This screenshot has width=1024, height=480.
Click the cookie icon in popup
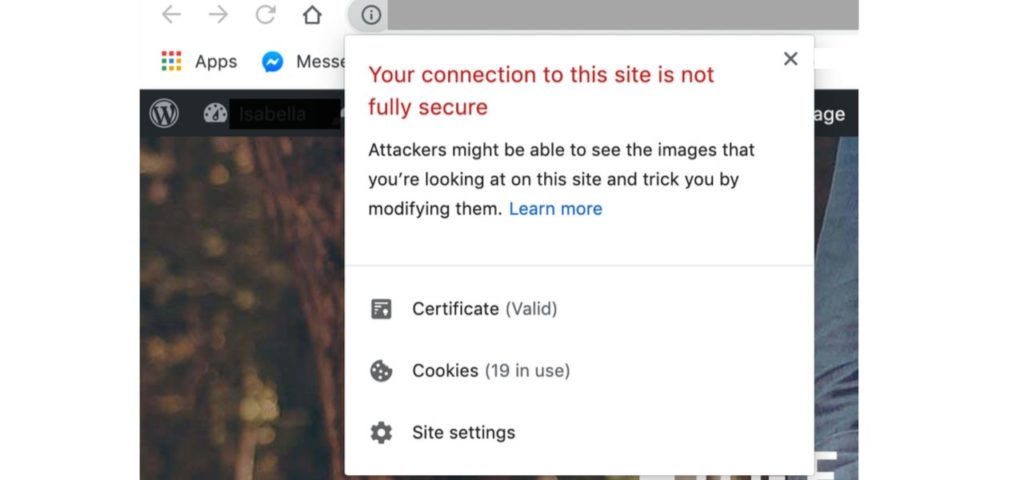(381, 371)
